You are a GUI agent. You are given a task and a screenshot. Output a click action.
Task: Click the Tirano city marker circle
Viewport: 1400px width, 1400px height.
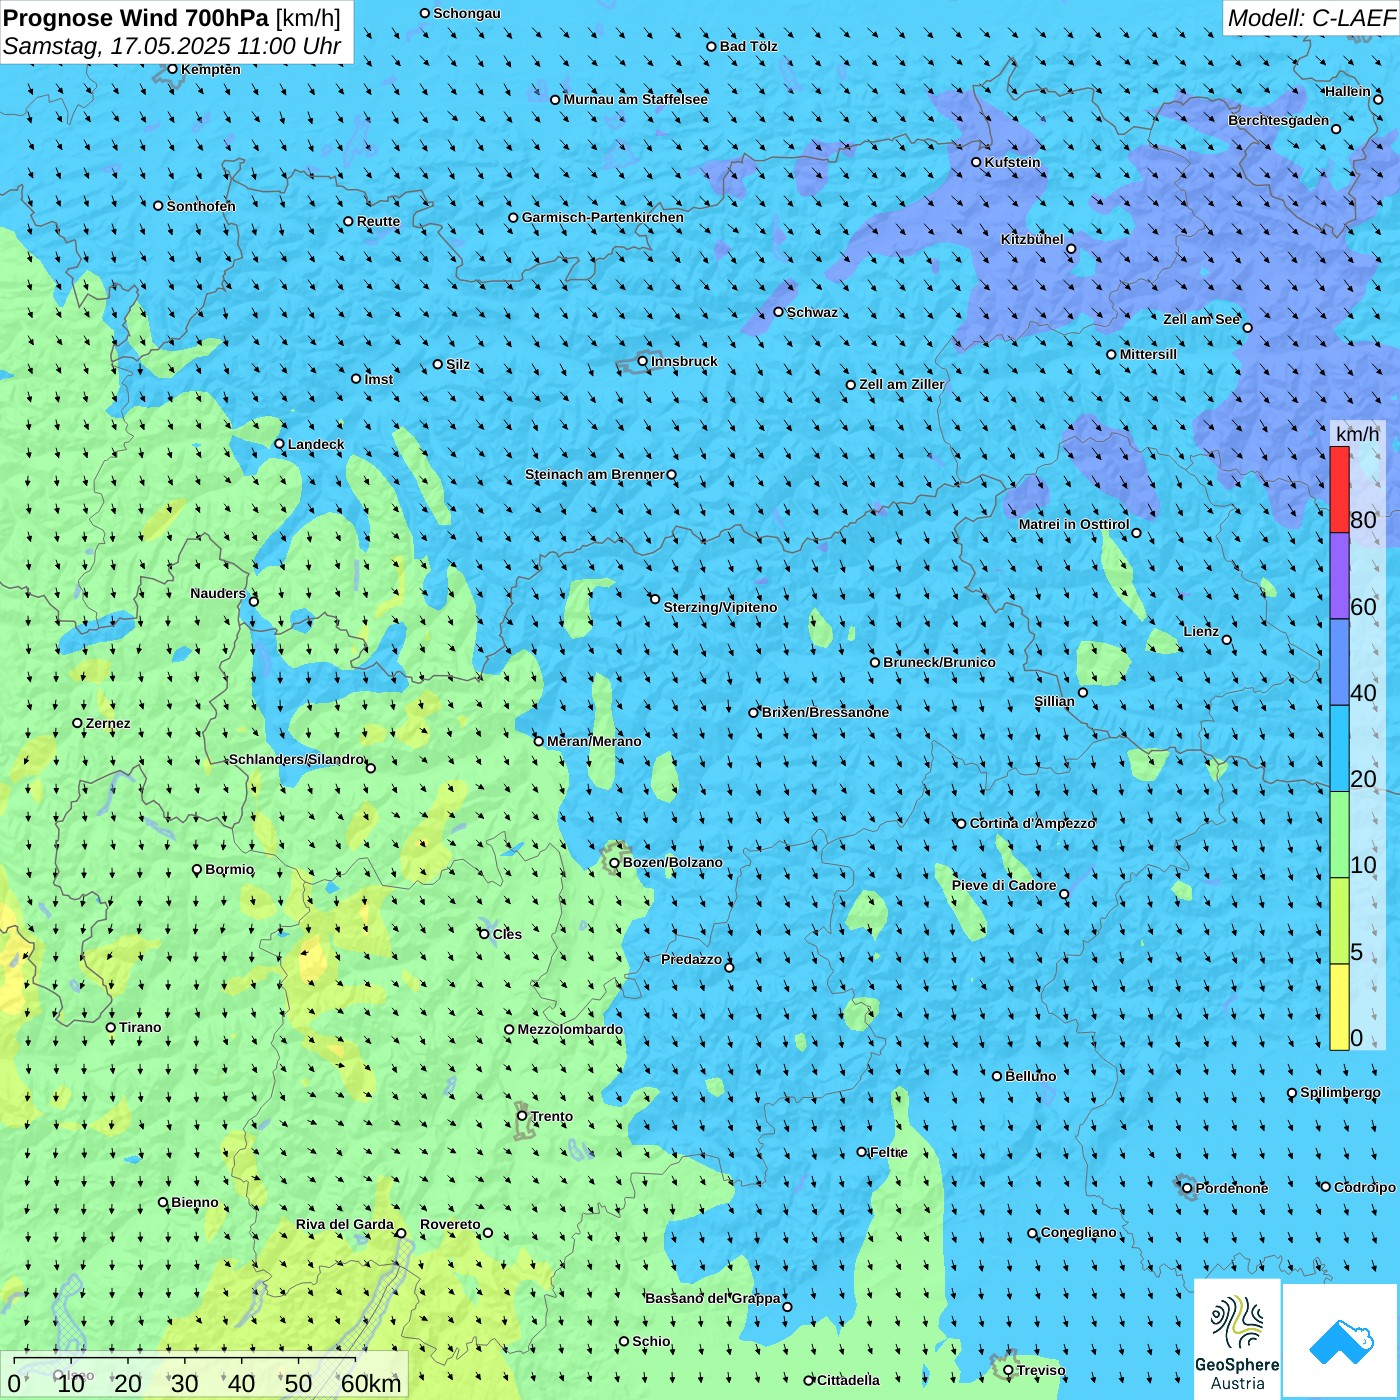(x=111, y=1027)
